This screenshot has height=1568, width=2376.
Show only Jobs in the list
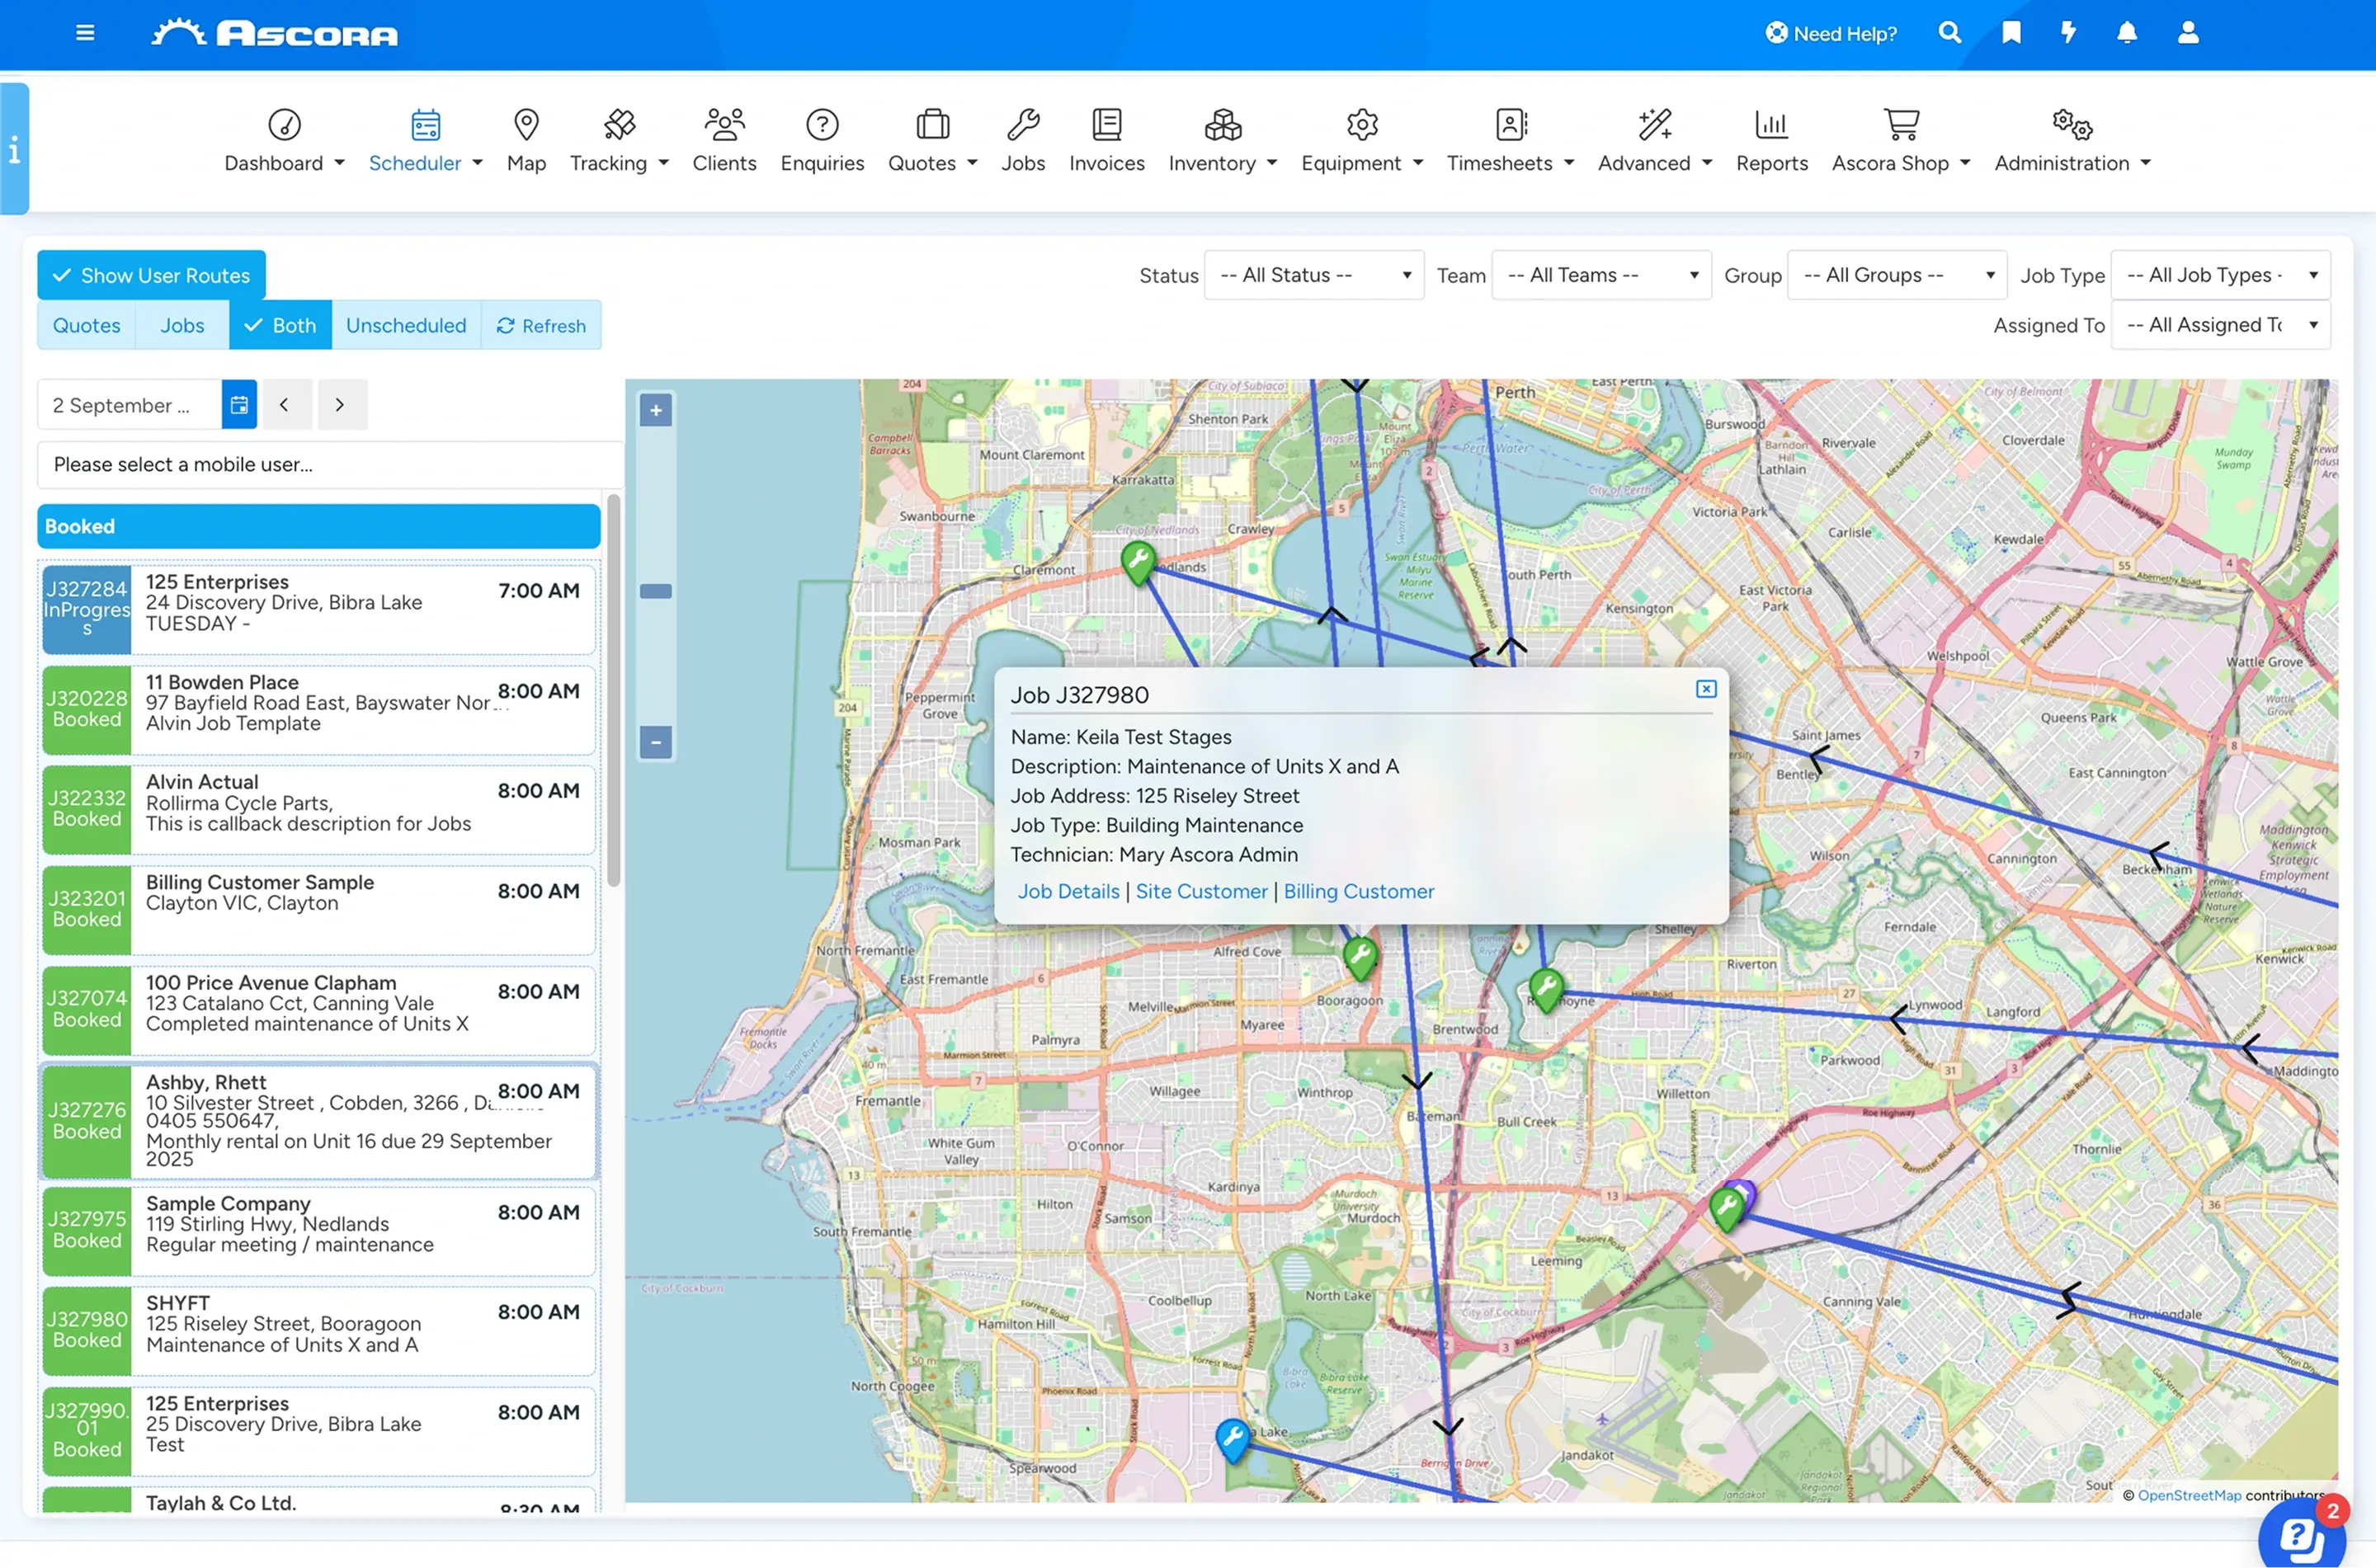pyautogui.click(x=182, y=325)
